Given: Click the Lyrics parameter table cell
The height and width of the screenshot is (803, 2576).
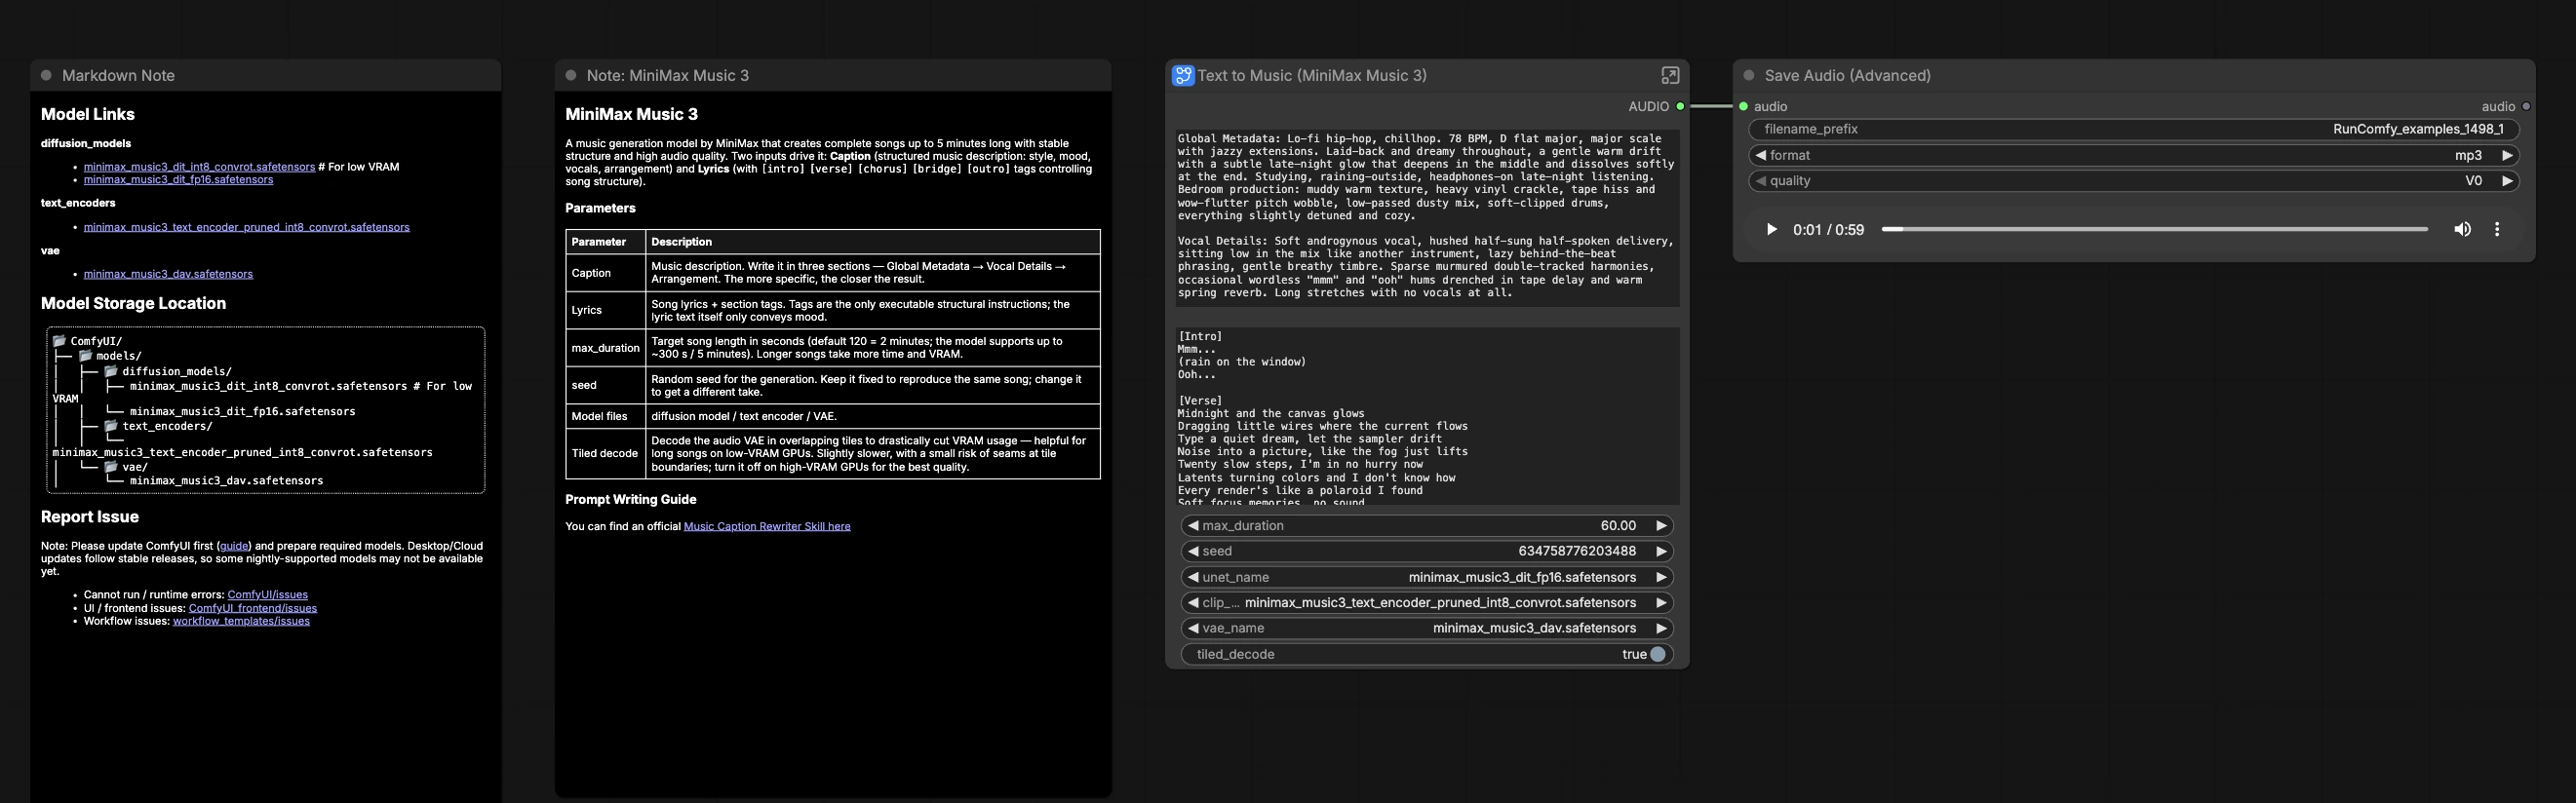Looking at the screenshot, I should (x=606, y=310).
